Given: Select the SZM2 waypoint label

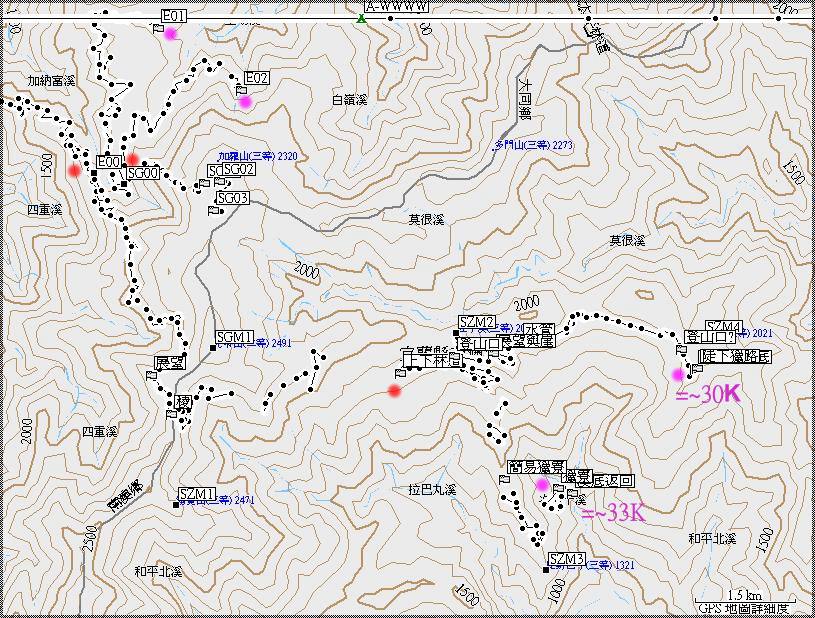Looking at the screenshot, I should pyautogui.click(x=477, y=321).
